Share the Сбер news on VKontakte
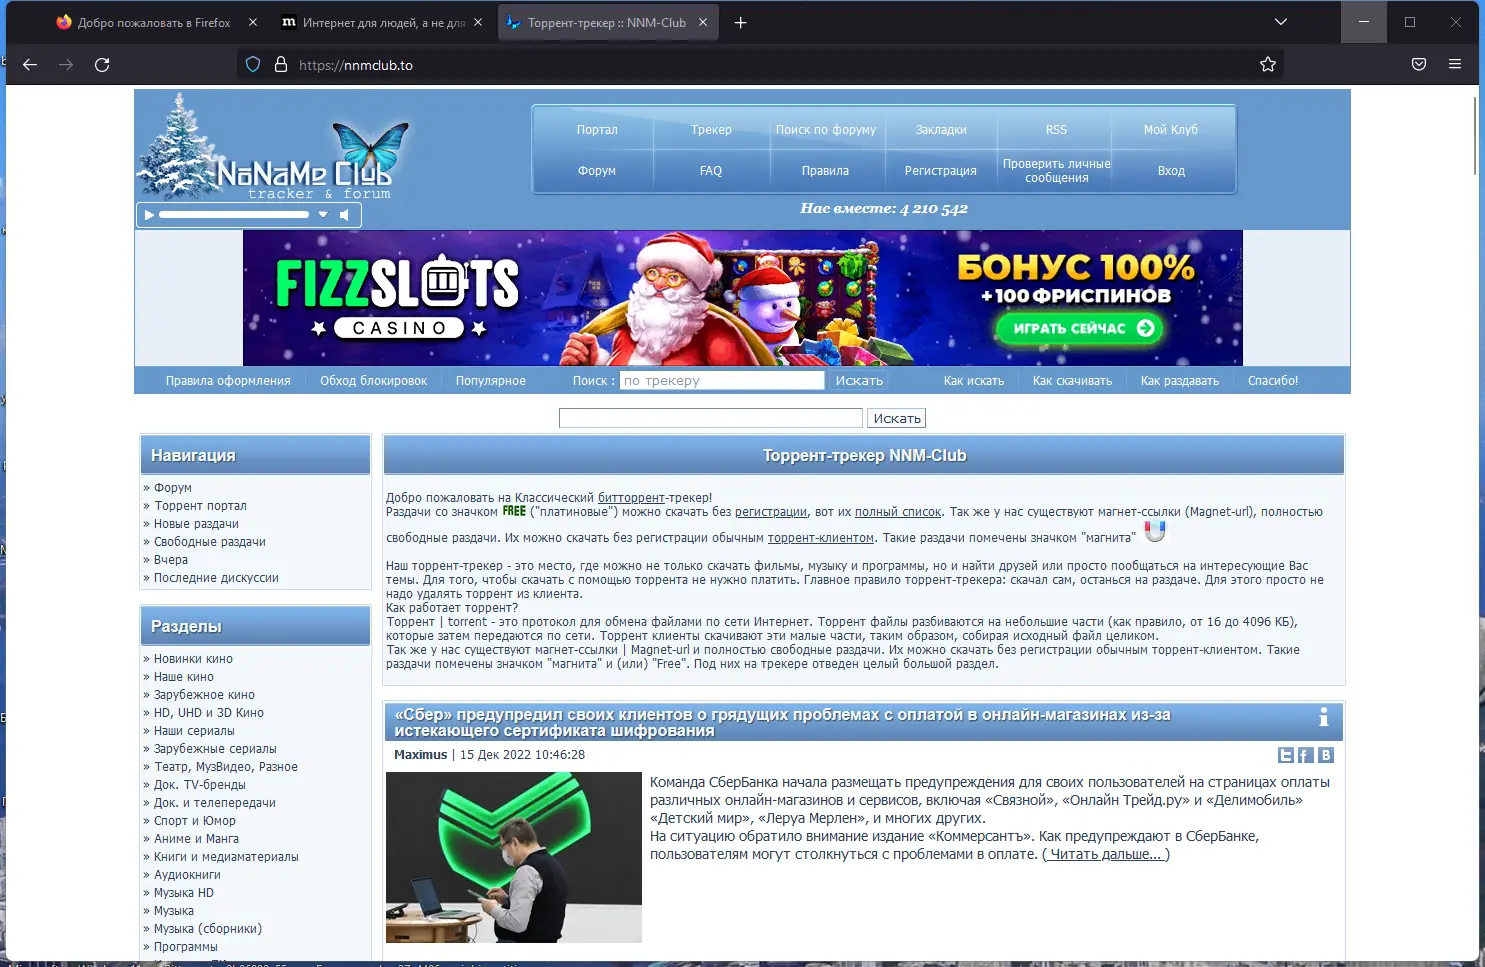The image size is (1485, 967). point(1326,756)
